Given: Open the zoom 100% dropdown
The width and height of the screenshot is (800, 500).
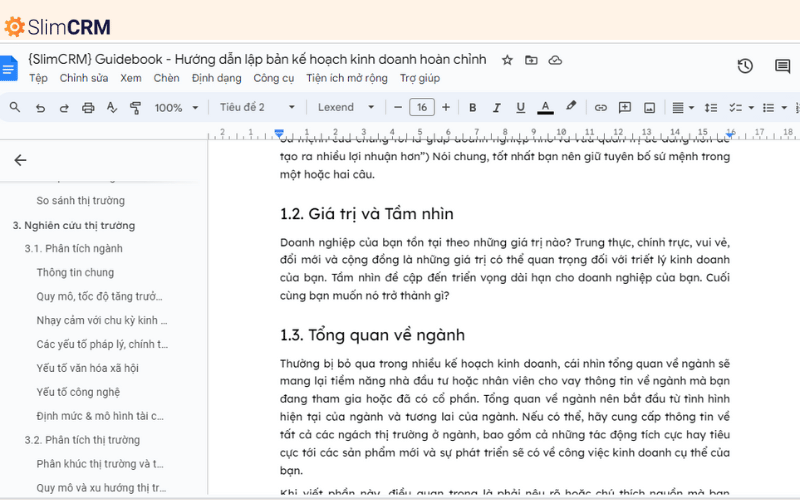Looking at the screenshot, I should [177, 108].
